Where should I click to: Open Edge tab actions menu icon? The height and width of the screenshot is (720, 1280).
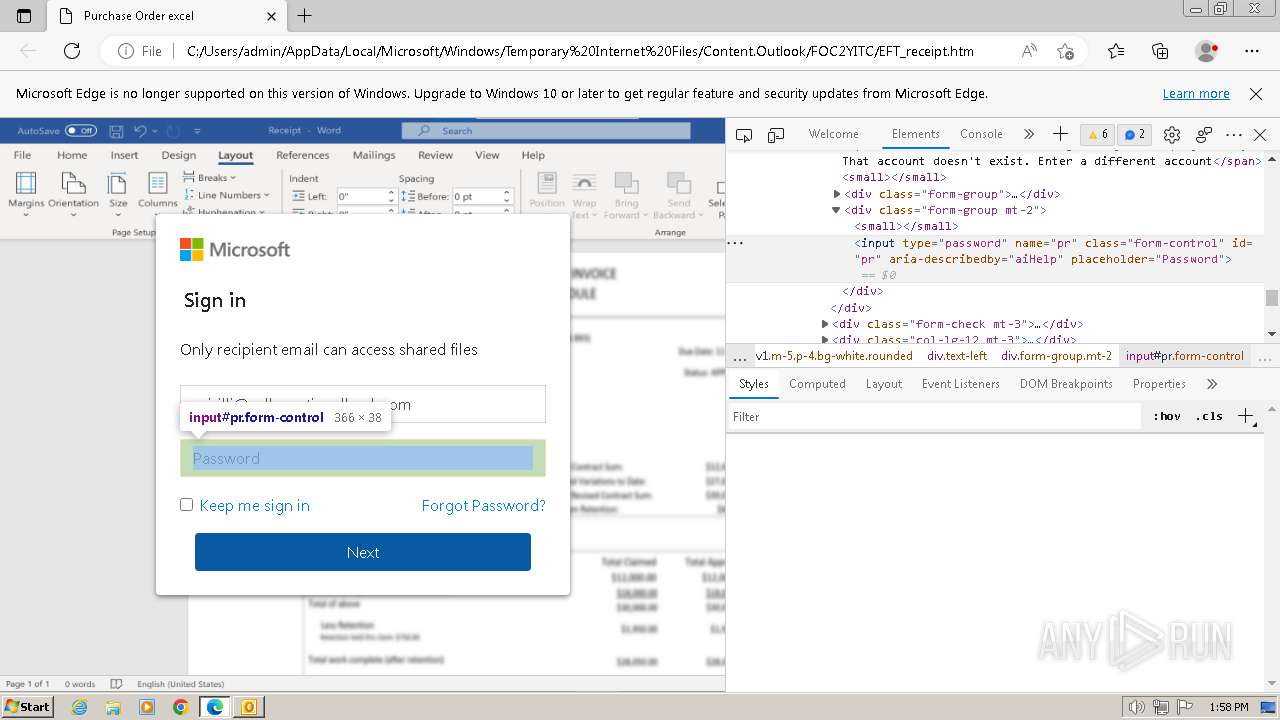[24, 16]
